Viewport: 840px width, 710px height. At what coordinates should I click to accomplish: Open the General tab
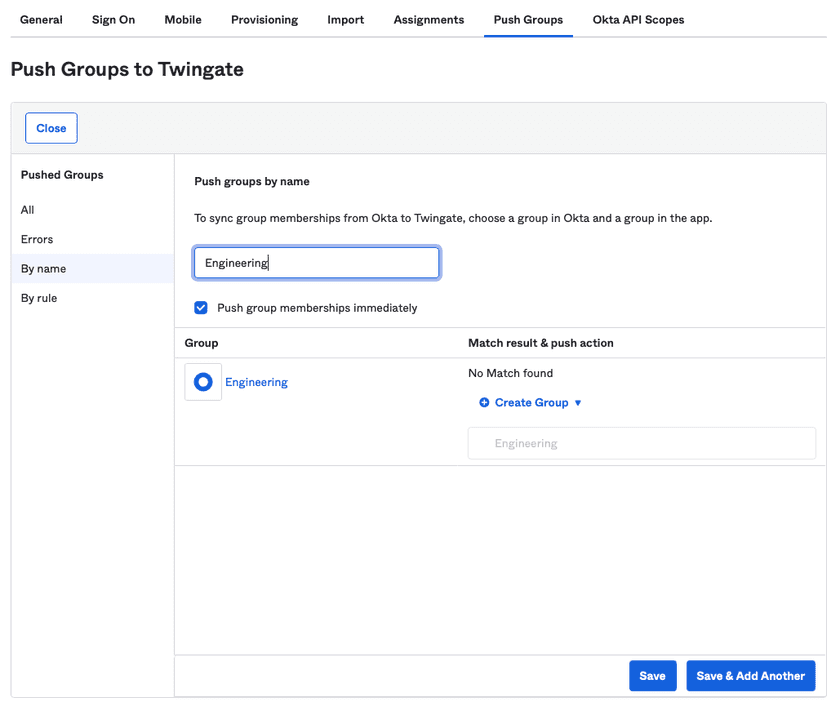click(x=41, y=20)
